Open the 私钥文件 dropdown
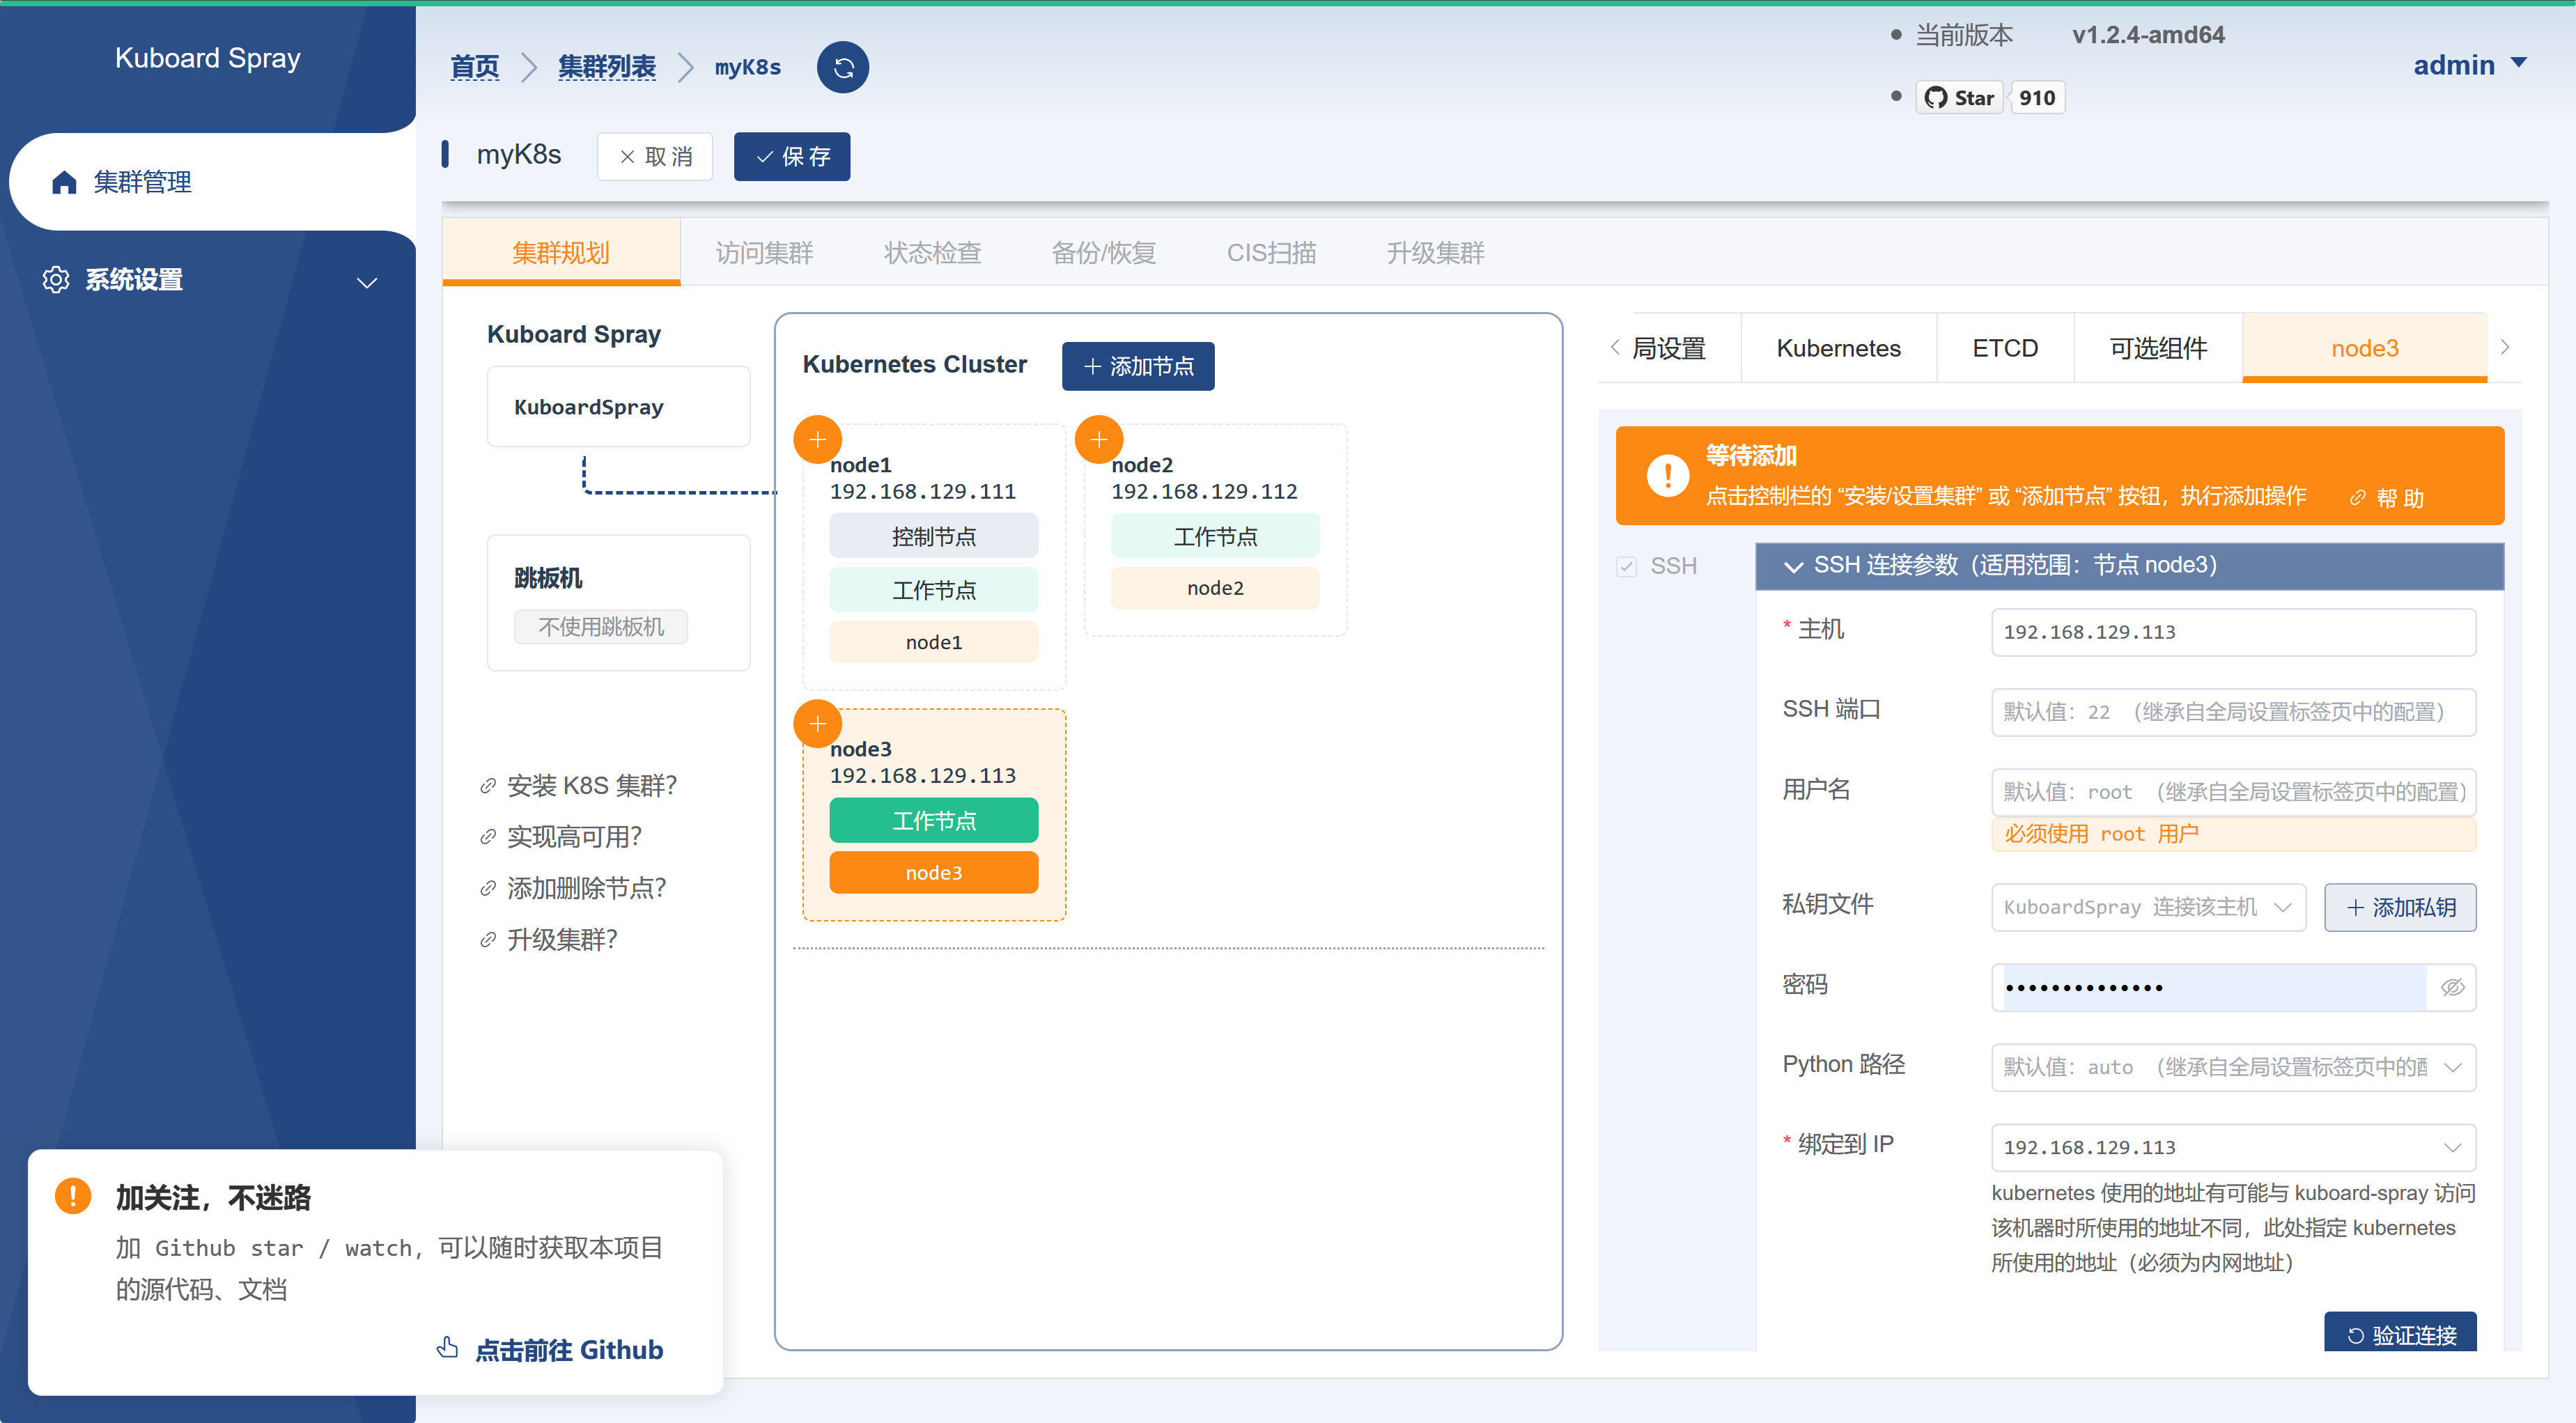Screen dimensions: 2576x1423 pos(2147,907)
